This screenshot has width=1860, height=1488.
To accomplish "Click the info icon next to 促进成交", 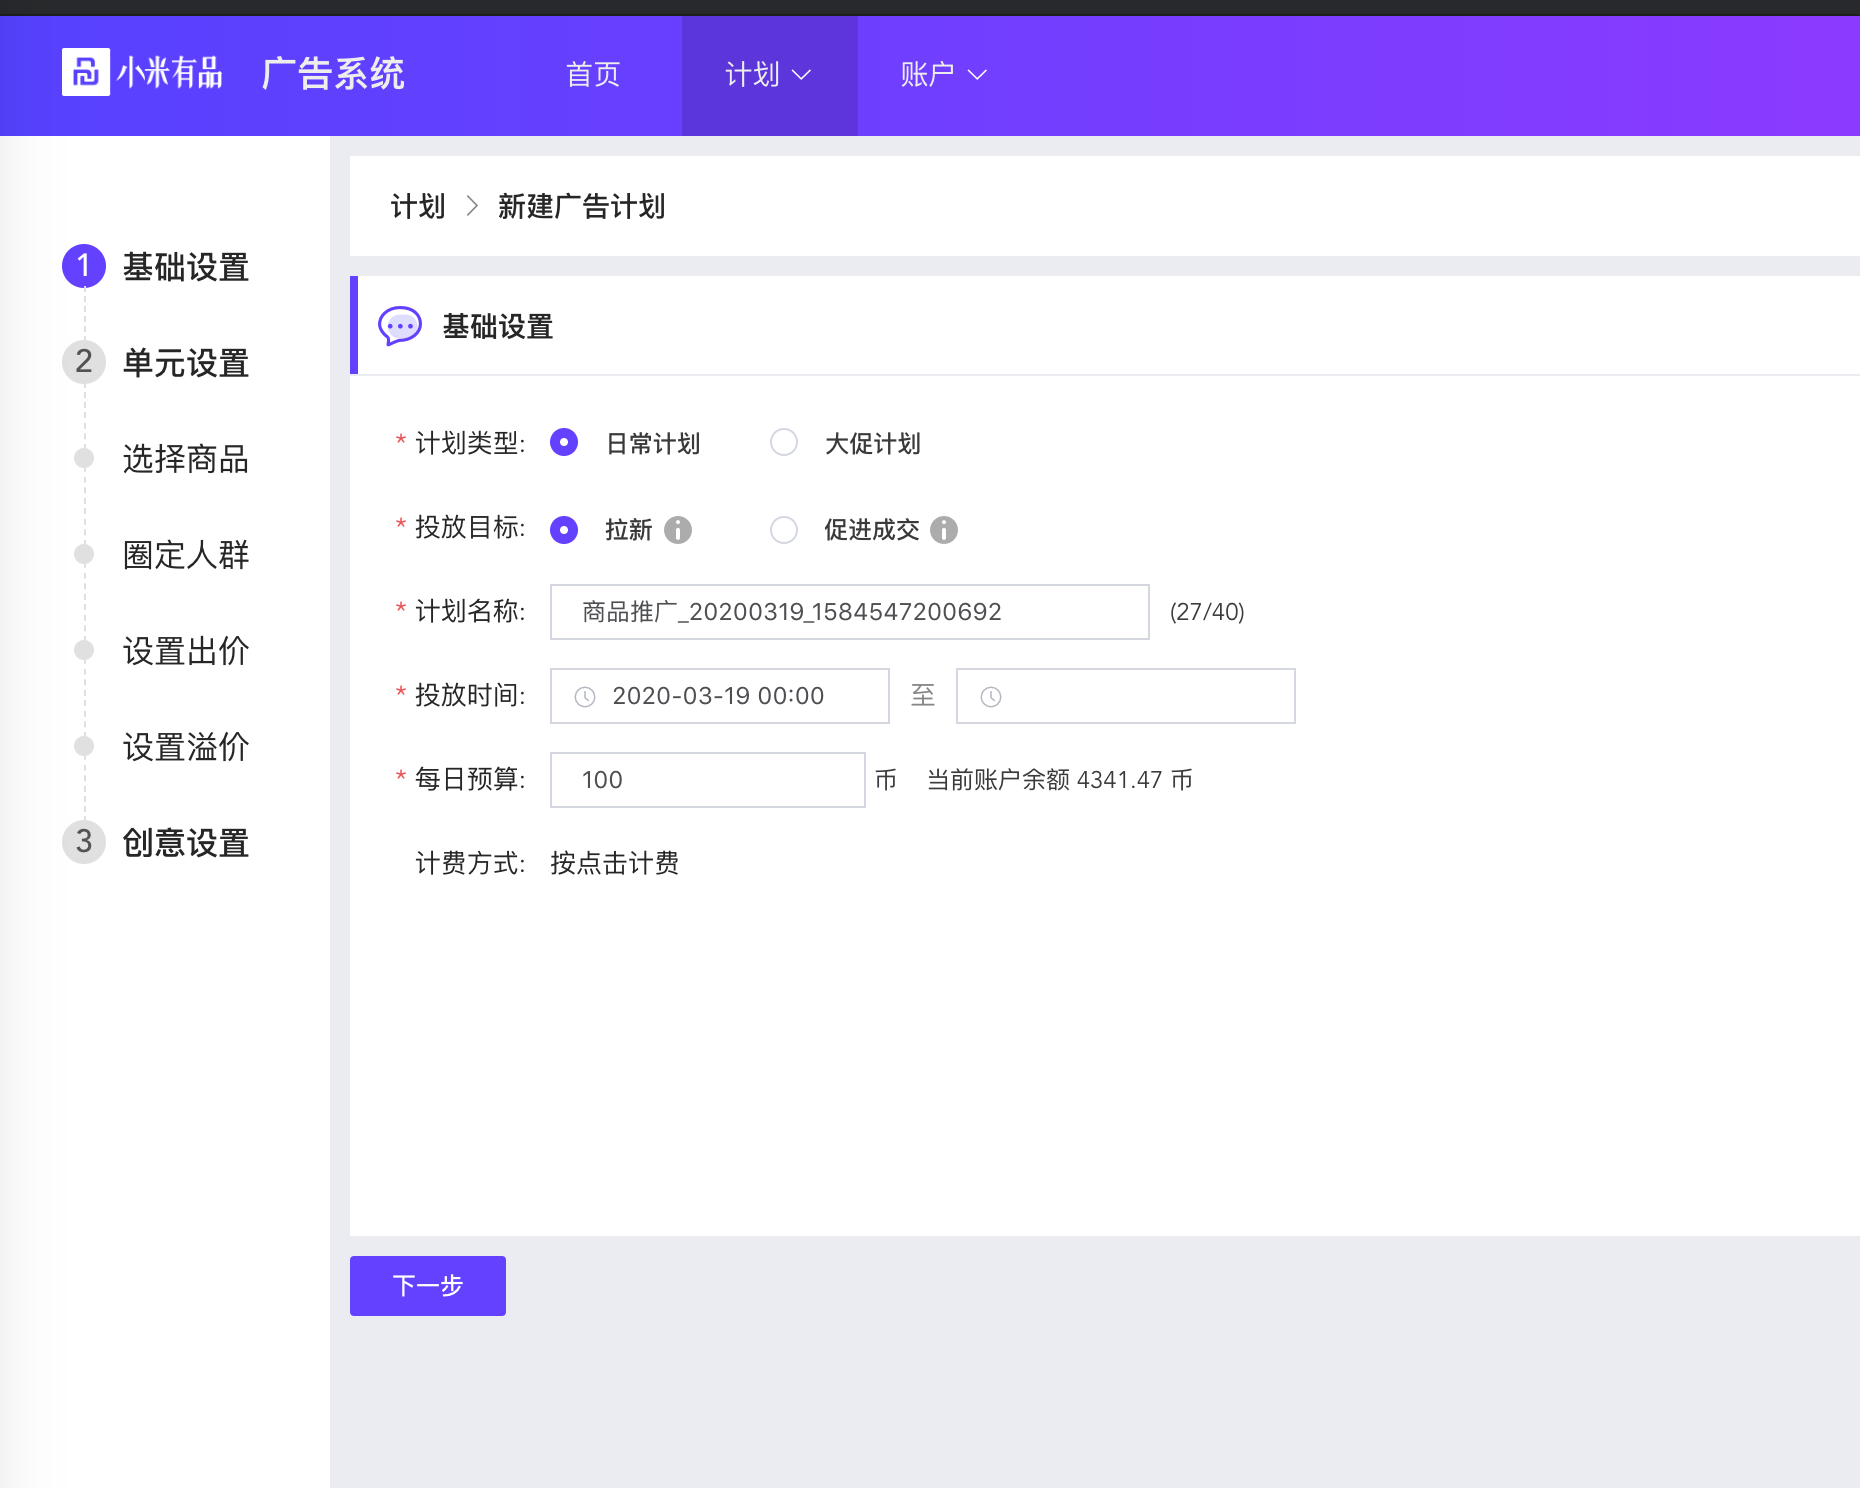I will tap(944, 530).
